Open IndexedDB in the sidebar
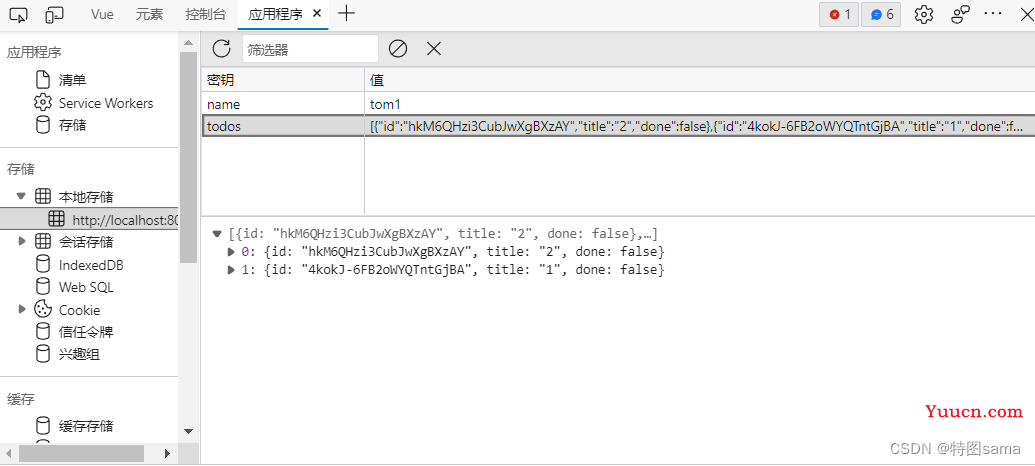The width and height of the screenshot is (1035, 466). 89,265
